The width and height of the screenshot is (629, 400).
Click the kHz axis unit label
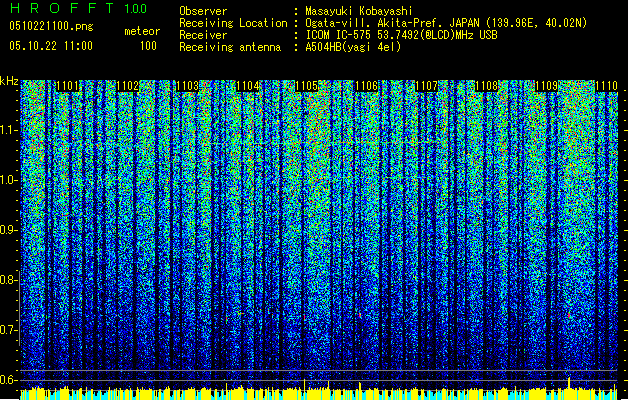pos(10,80)
